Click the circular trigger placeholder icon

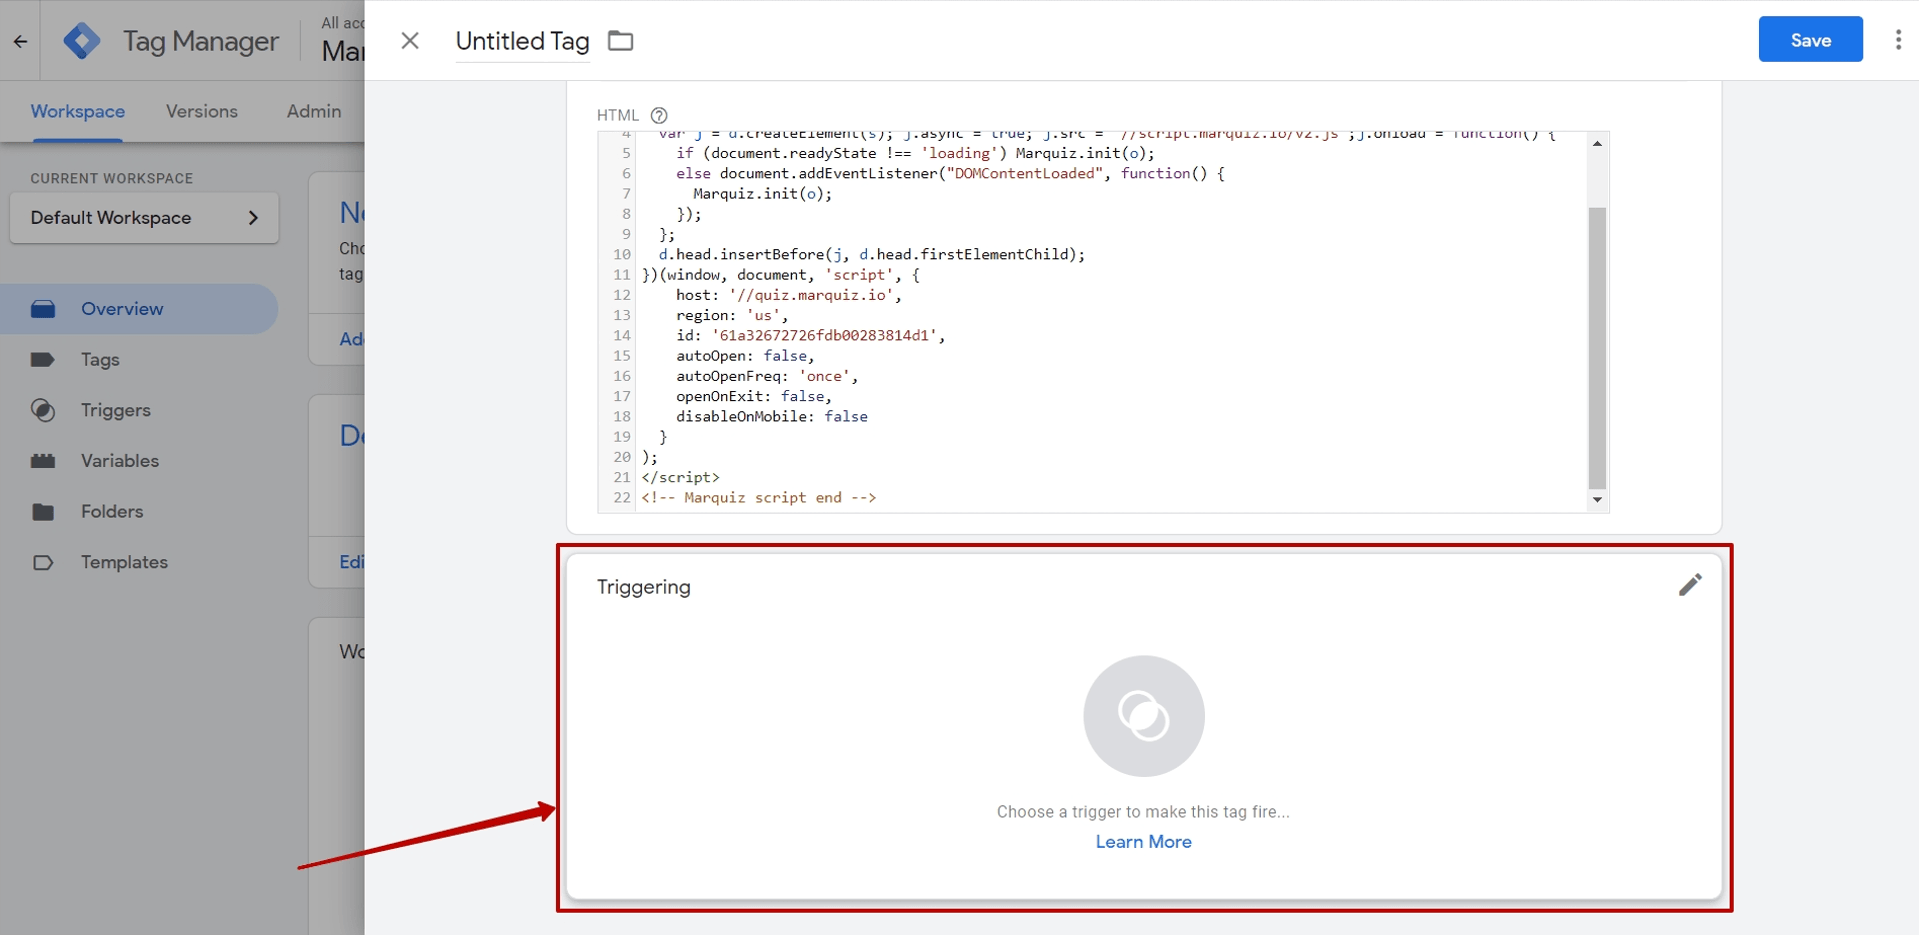point(1144,716)
